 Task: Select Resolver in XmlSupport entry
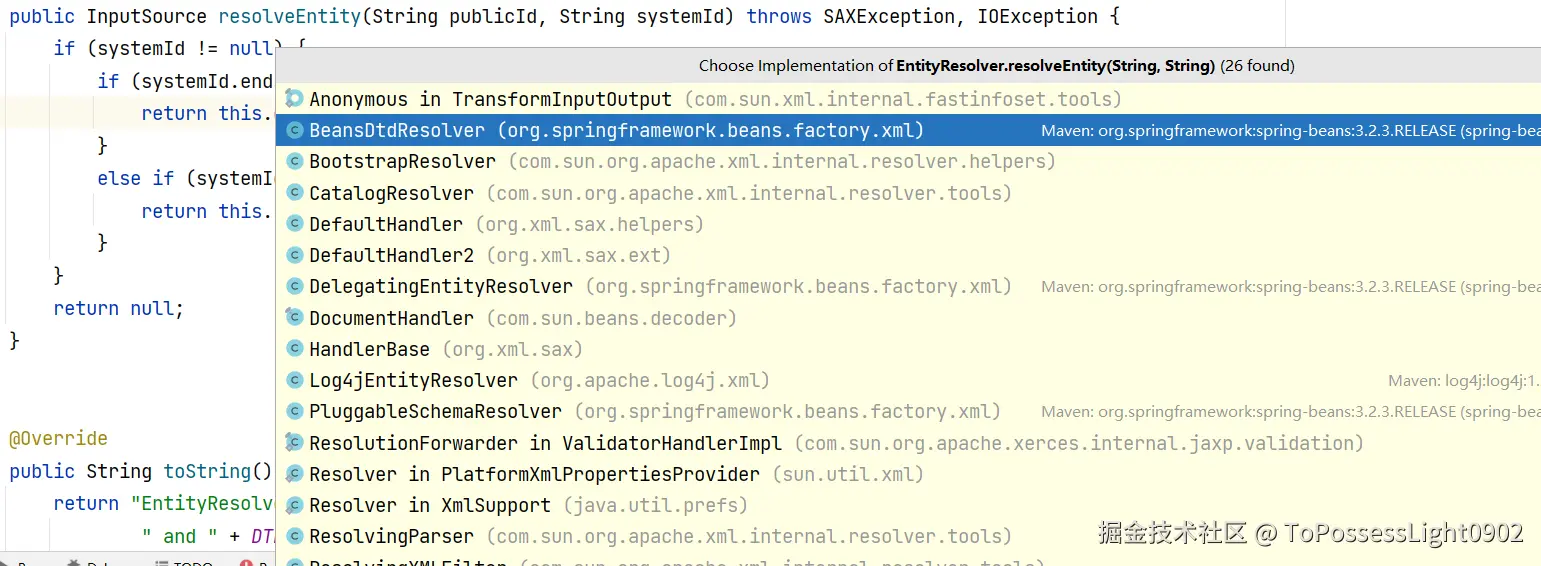(430, 505)
